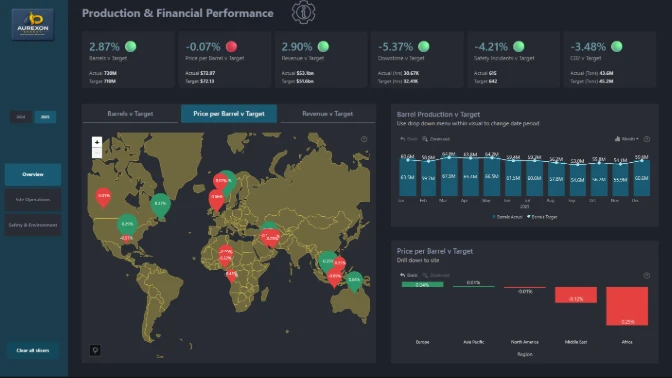Click the North America axis label
The image size is (672, 378).
coord(525,342)
